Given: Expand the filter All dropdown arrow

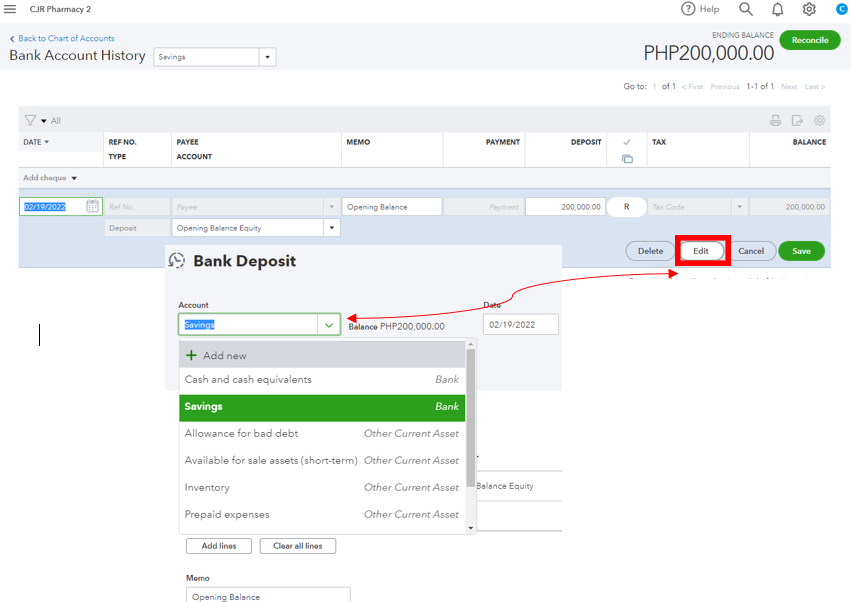Looking at the screenshot, I should coord(44,121).
